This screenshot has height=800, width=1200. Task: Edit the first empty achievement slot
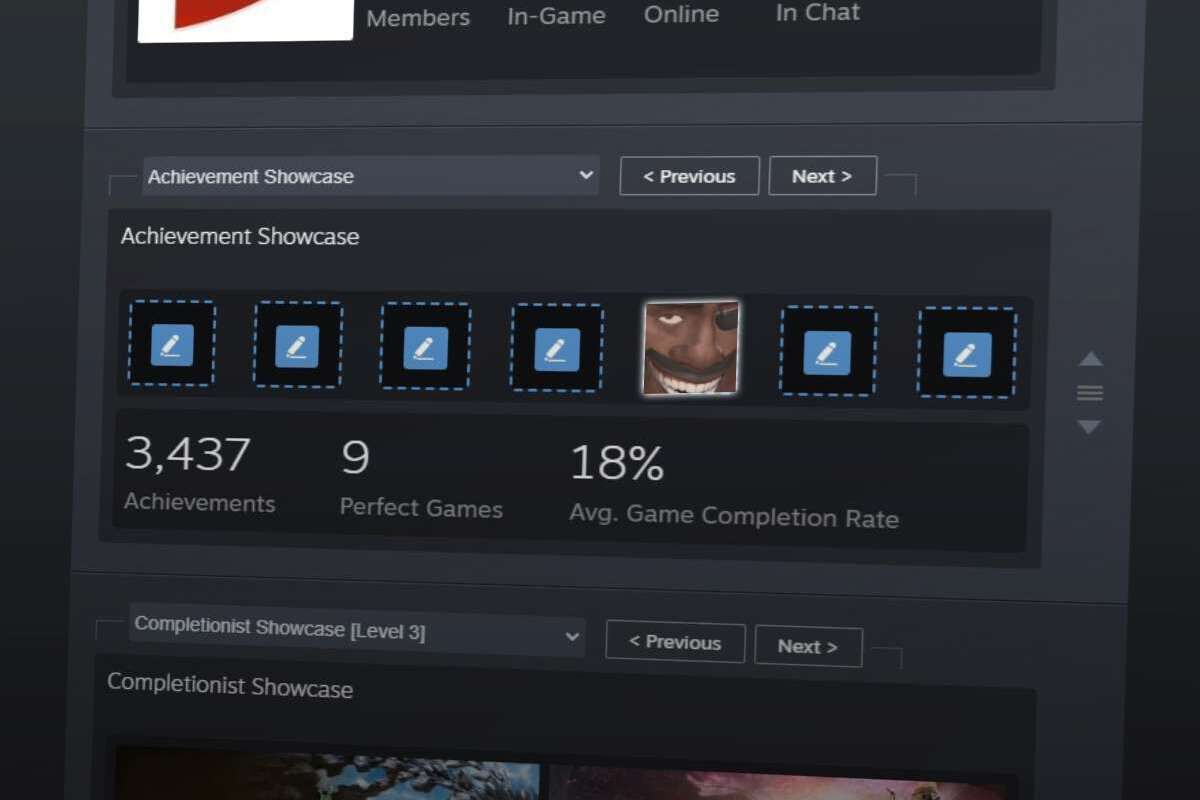(x=172, y=343)
